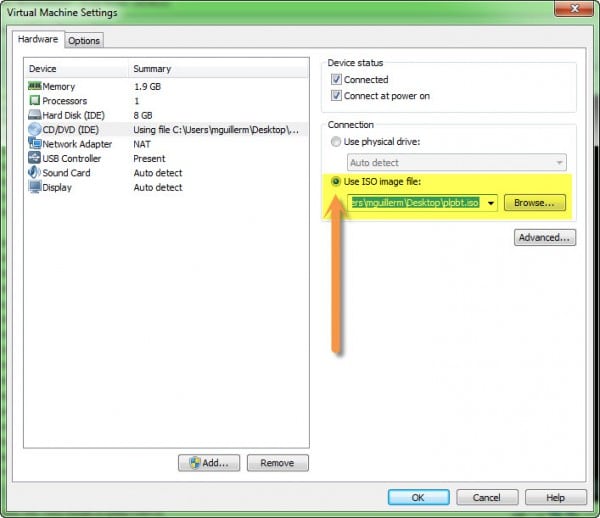Select the Memory device icon
Screen dimensions: 600x518
pos(34,87)
